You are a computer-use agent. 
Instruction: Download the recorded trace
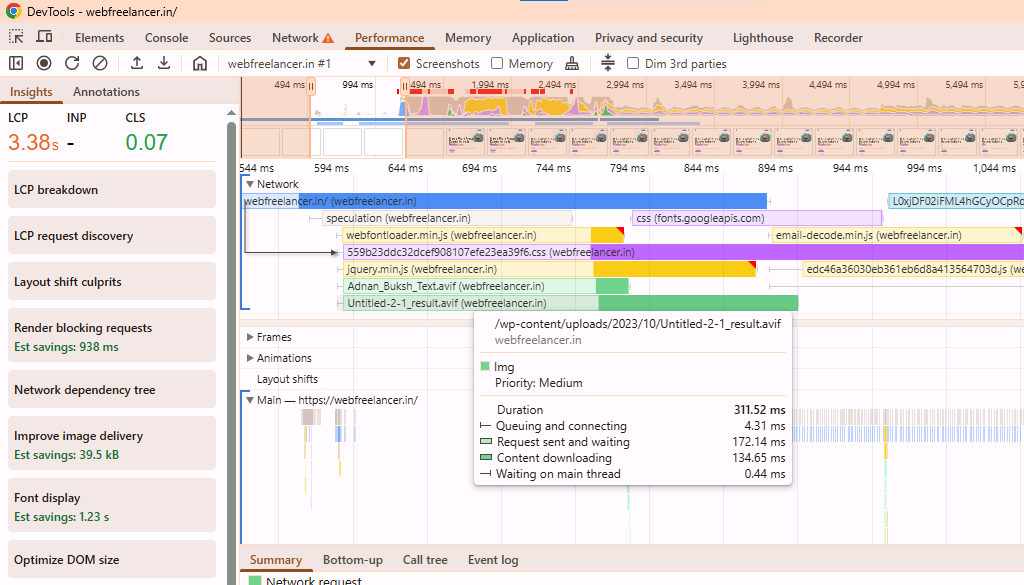click(164, 63)
